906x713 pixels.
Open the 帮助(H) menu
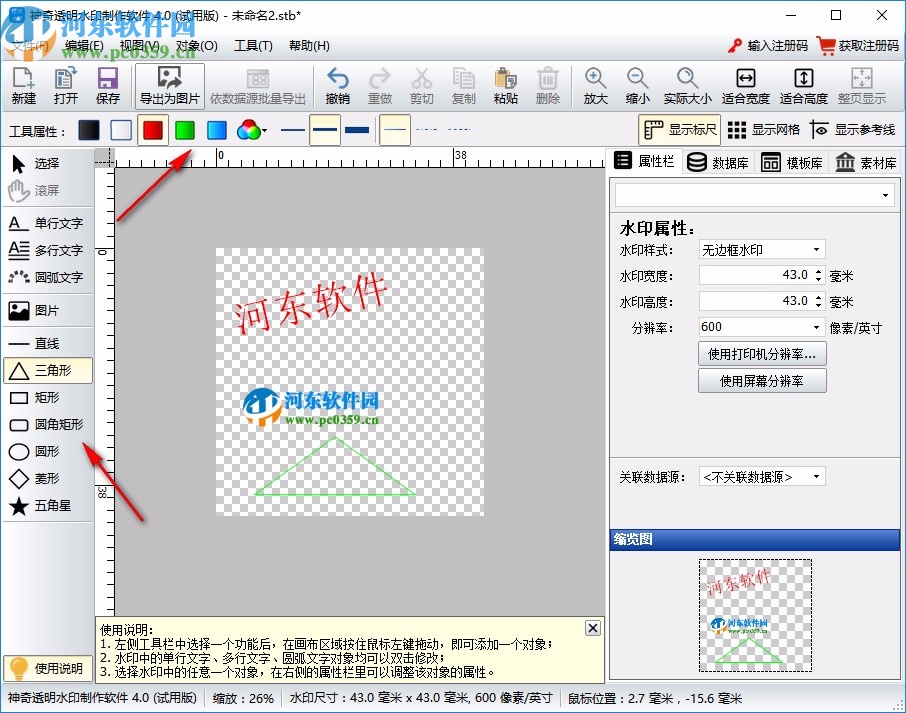(309, 46)
